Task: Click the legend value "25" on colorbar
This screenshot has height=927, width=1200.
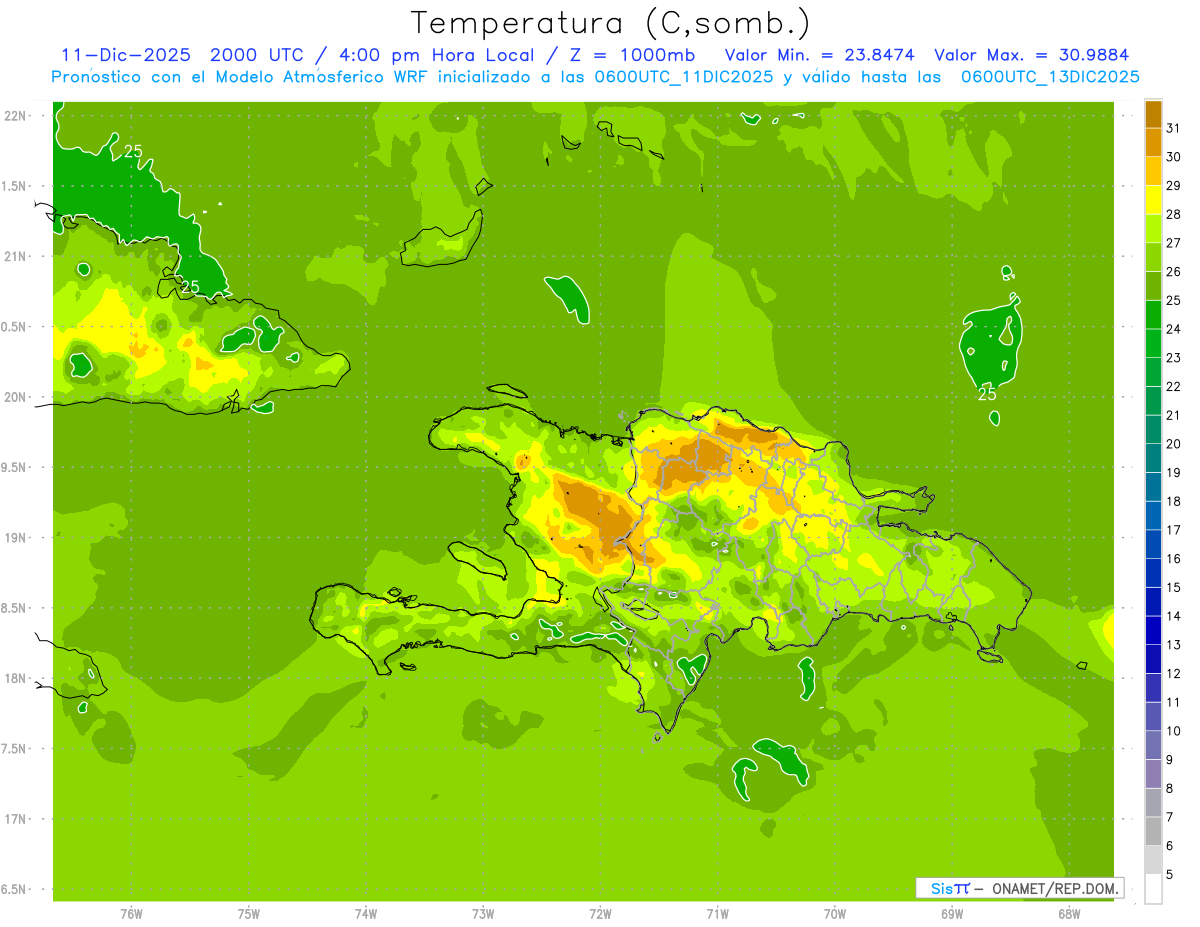Action: 1173,300
